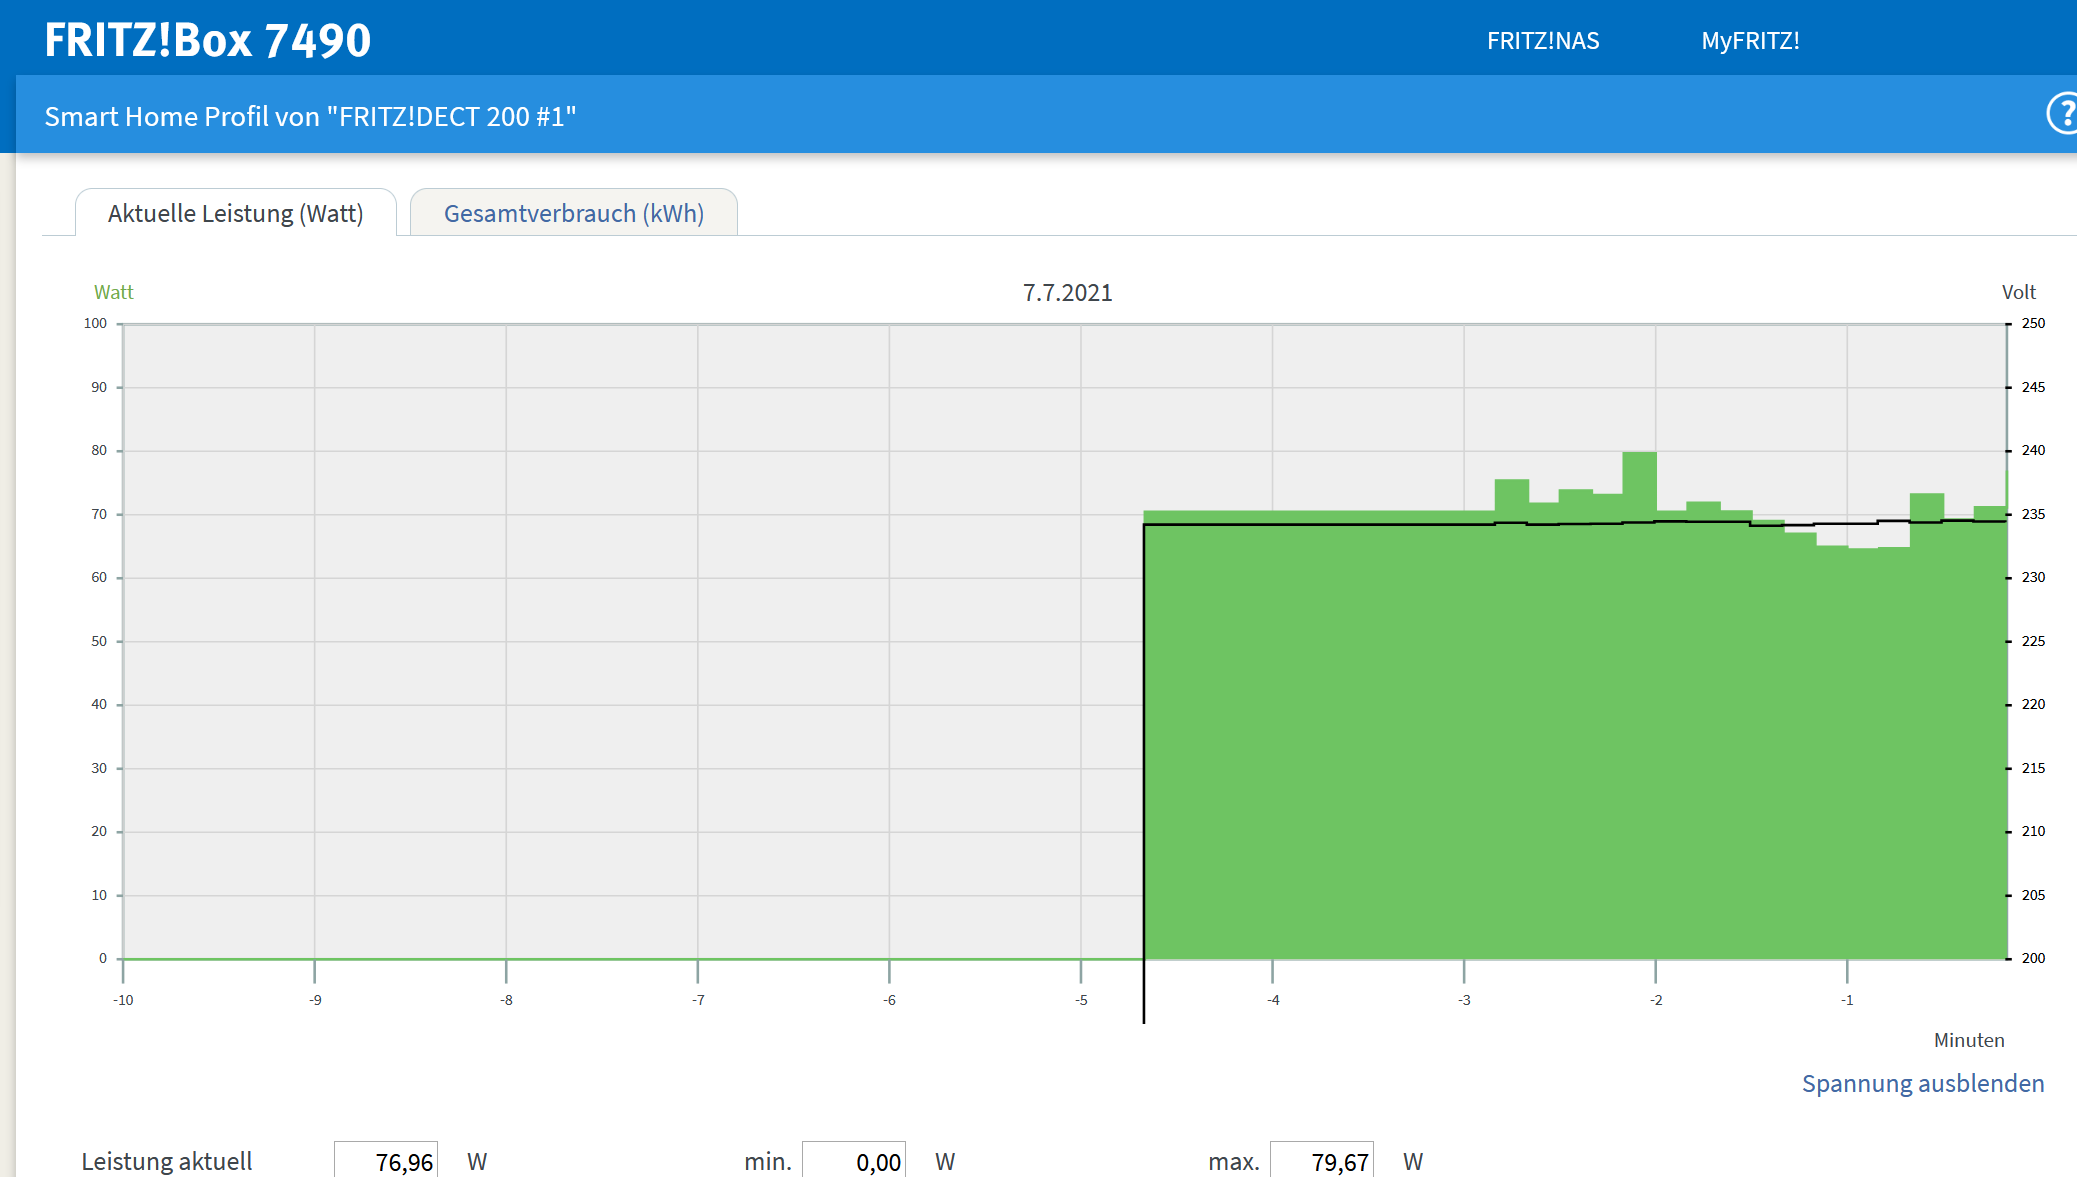Hide voltage via Spannung ausblenden link
The image size is (2077, 1177).
1922,1083
